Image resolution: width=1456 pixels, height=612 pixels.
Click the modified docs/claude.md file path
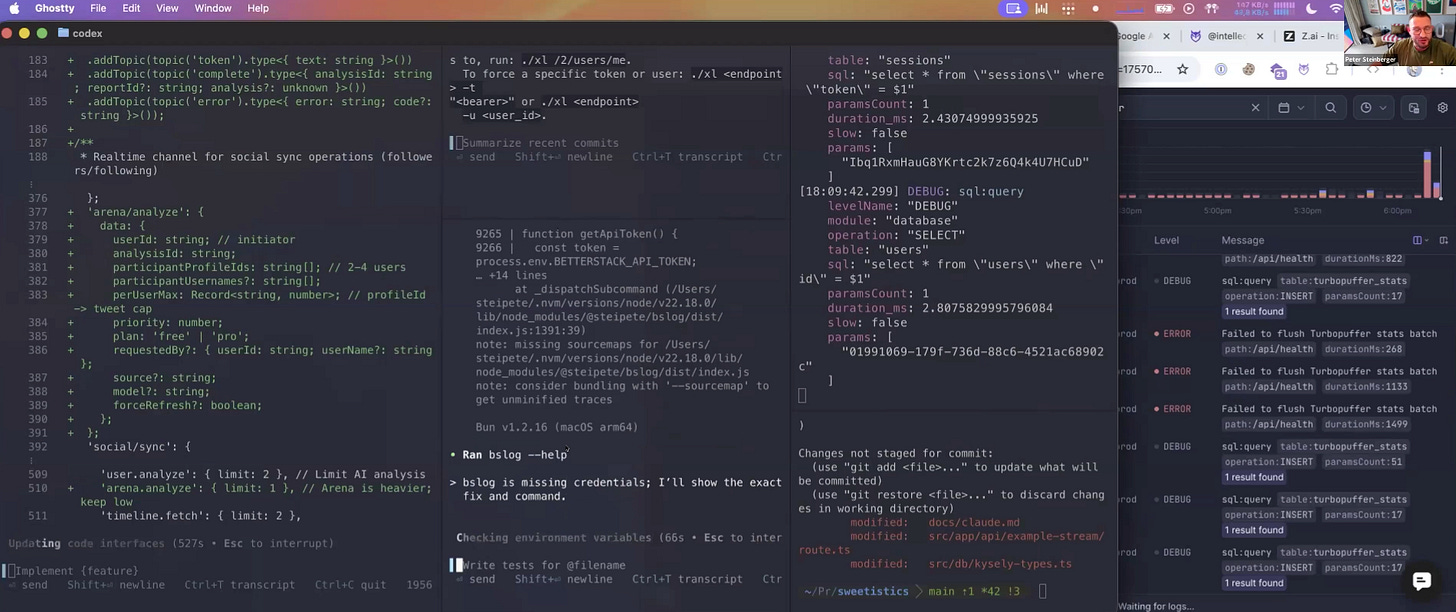tap(974, 522)
